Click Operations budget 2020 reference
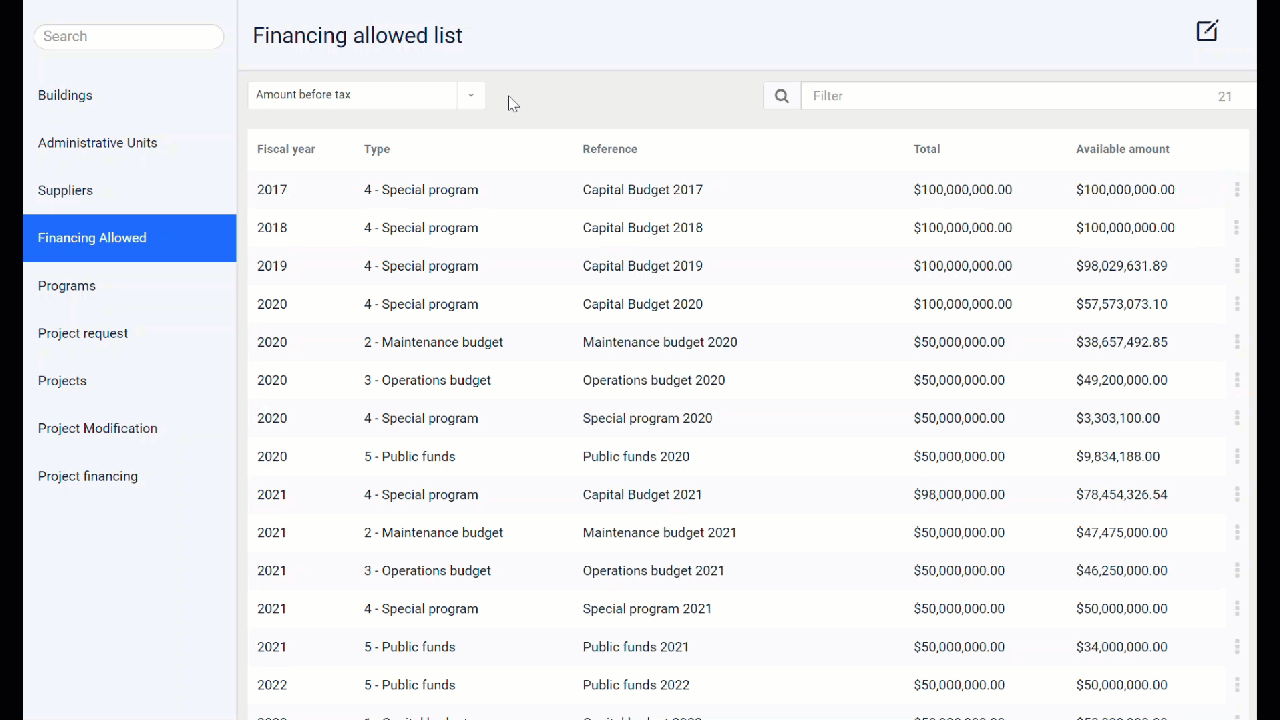 coord(654,380)
